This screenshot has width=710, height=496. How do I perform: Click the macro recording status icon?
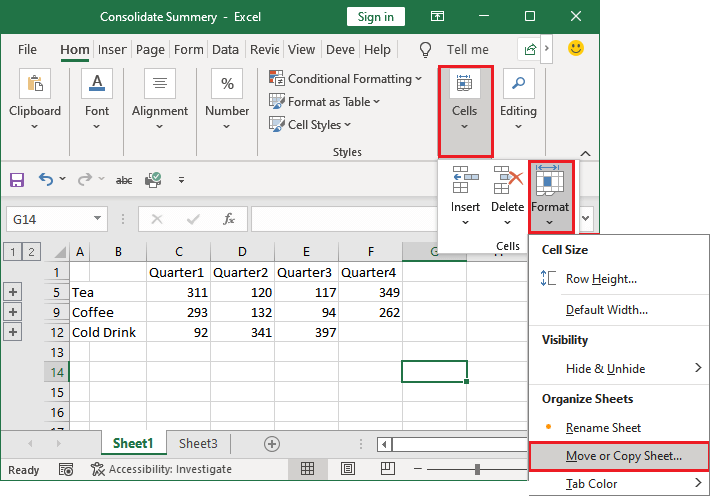pyautogui.click(x=66, y=469)
